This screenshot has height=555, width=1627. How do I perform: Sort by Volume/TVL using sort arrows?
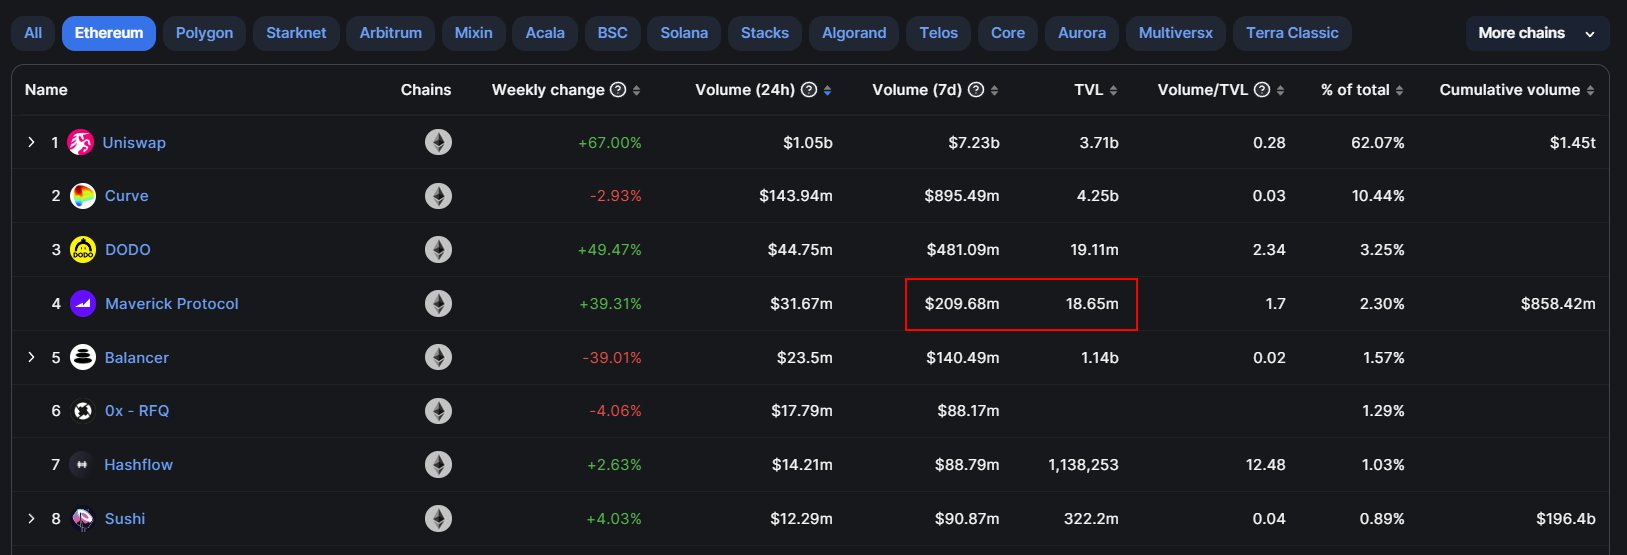coord(1281,90)
